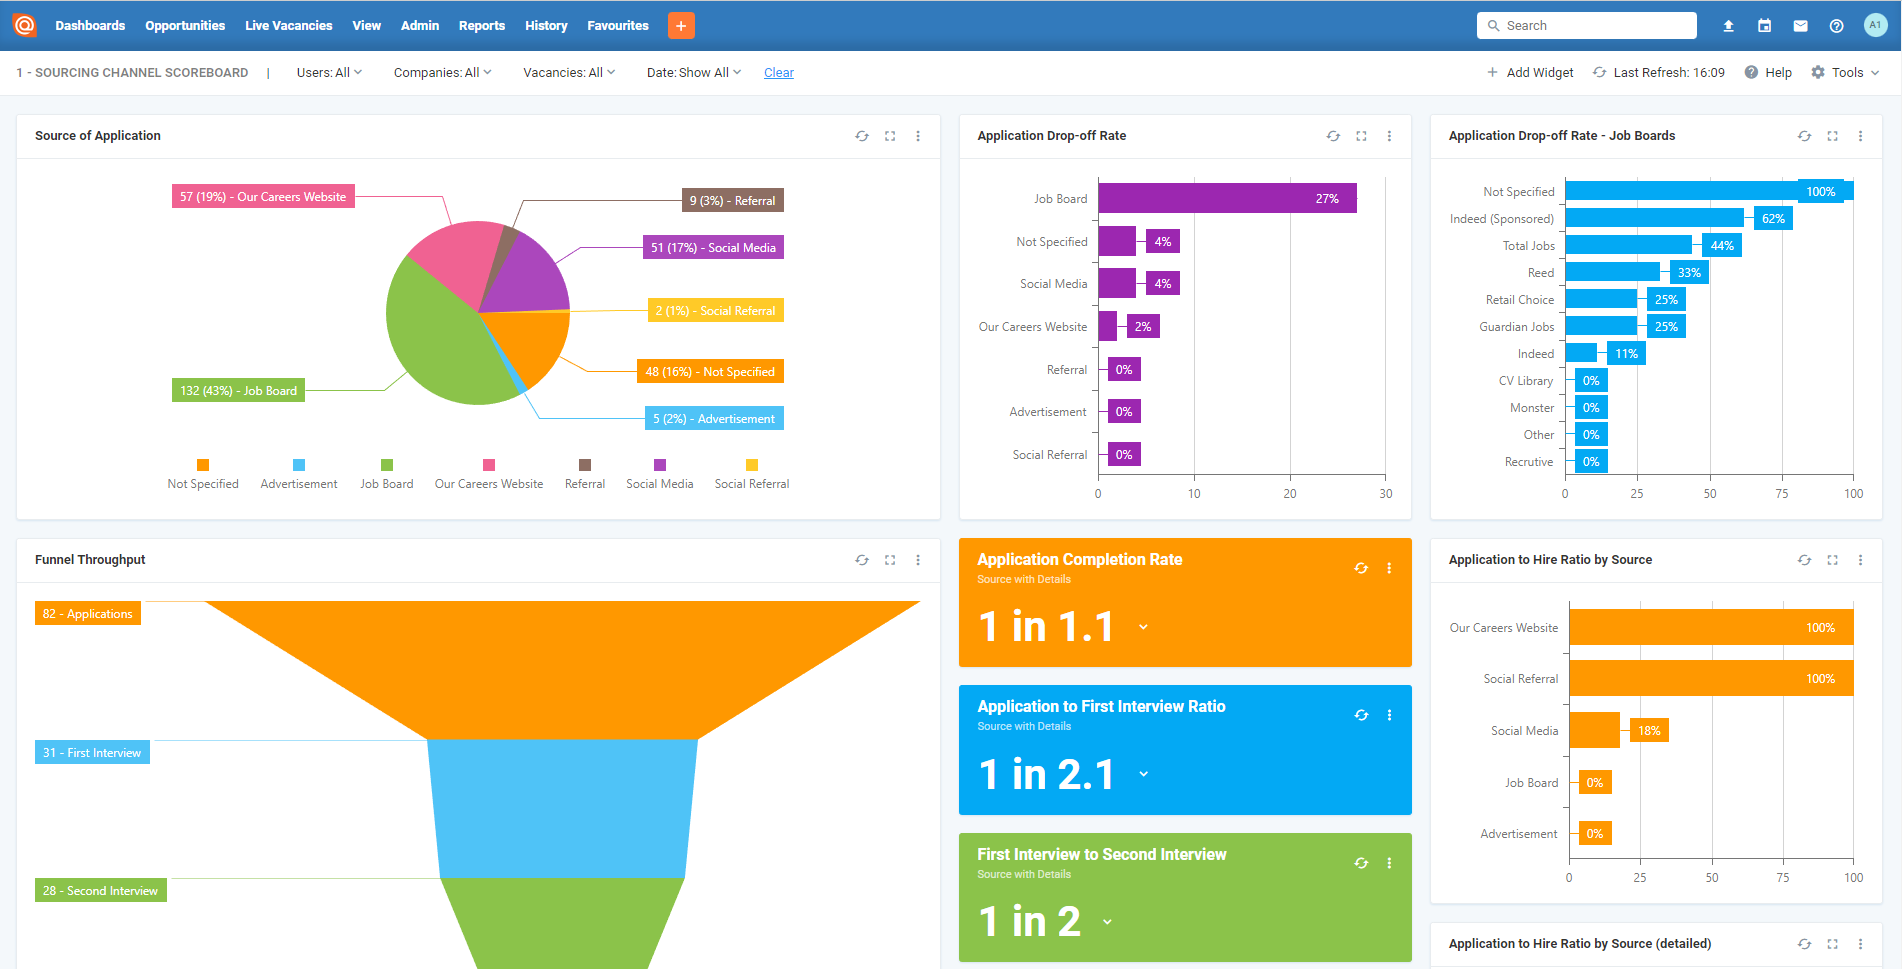Expand Source of Application to fullscreen
The image size is (1902, 969).
tap(890, 136)
